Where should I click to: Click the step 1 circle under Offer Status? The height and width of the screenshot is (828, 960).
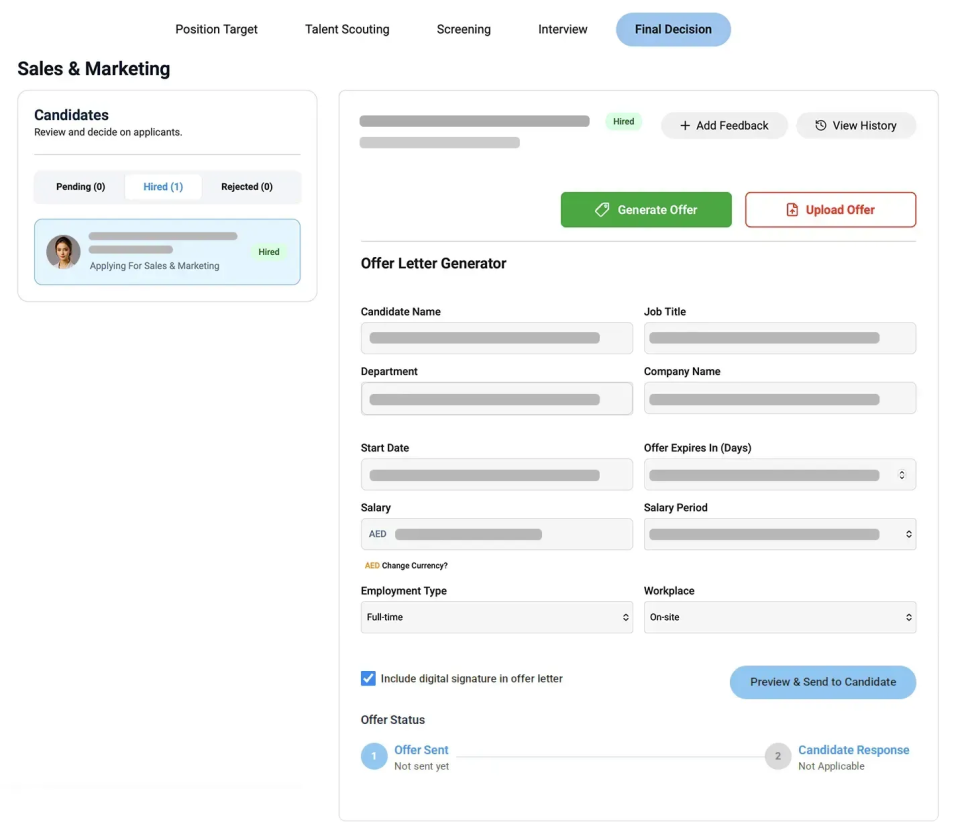coord(374,756)
